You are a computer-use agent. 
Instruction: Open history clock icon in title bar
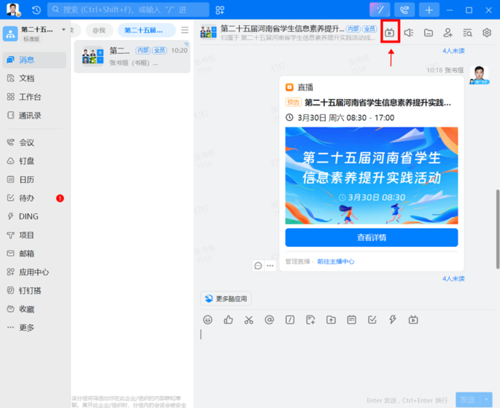coord(36,10)
